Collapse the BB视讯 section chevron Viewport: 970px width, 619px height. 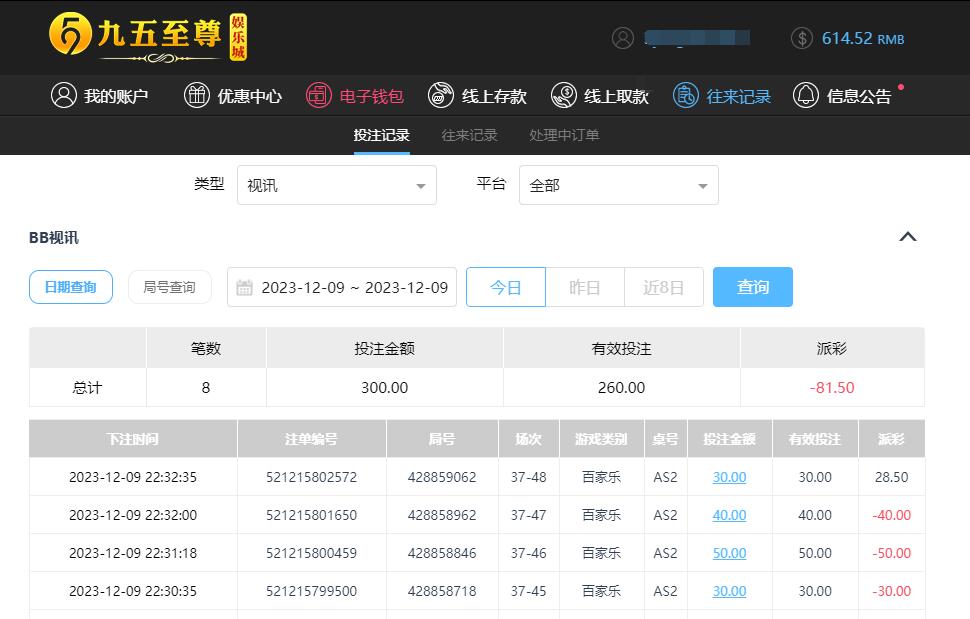click(x=908, y=237)
